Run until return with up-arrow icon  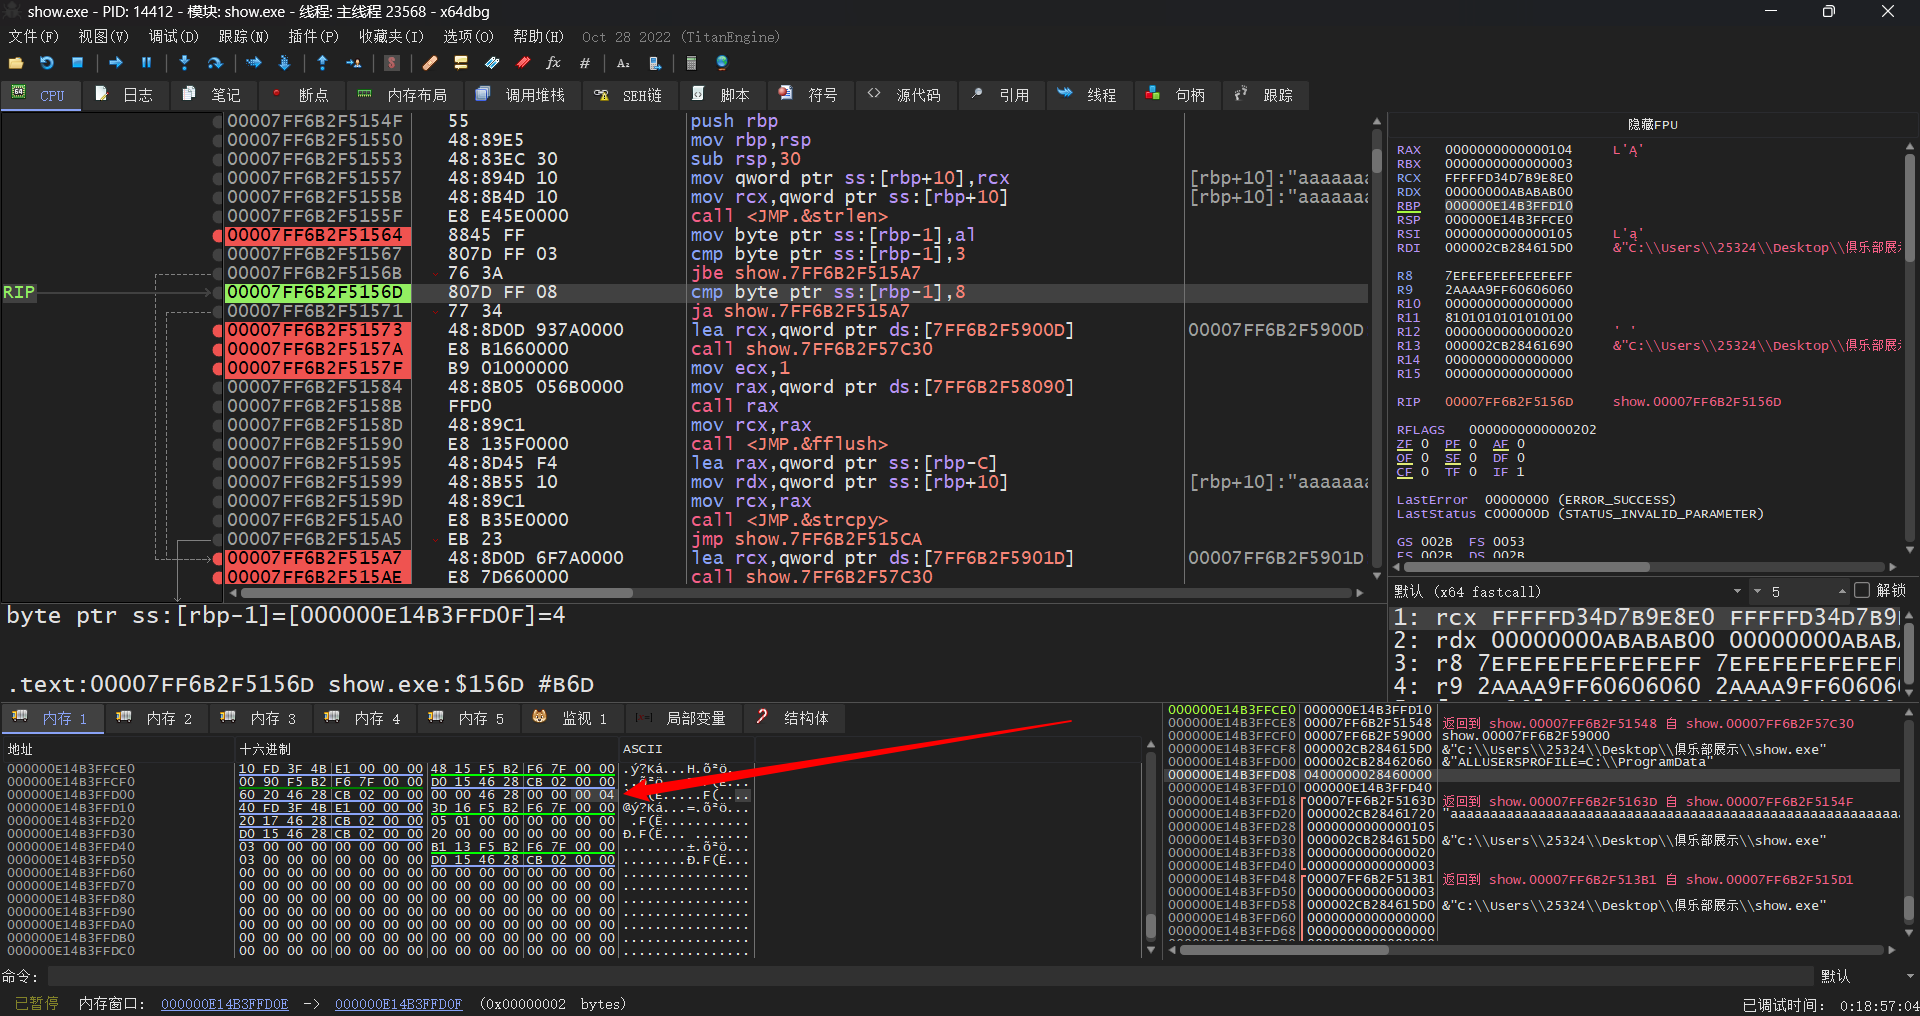click(322, 63)
